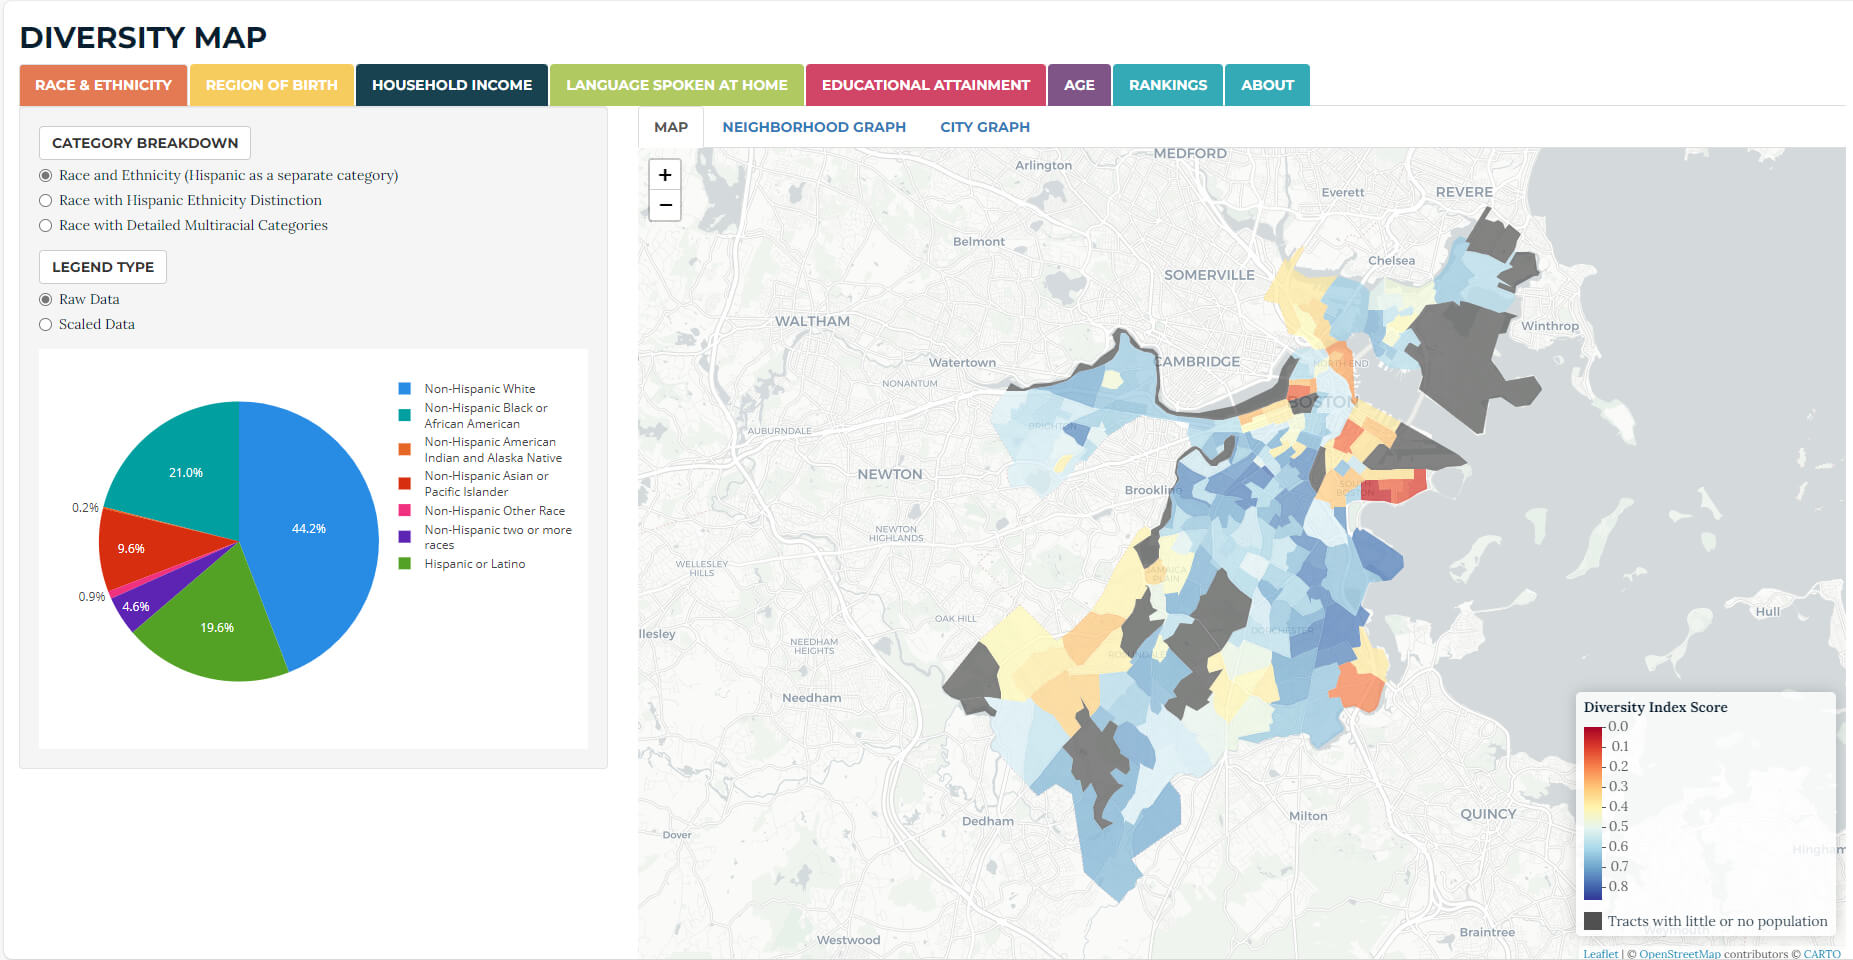Click the Non-Hispanic two or more races square
The height and width of the screenshot is (960, 1853).
point(405,537)
